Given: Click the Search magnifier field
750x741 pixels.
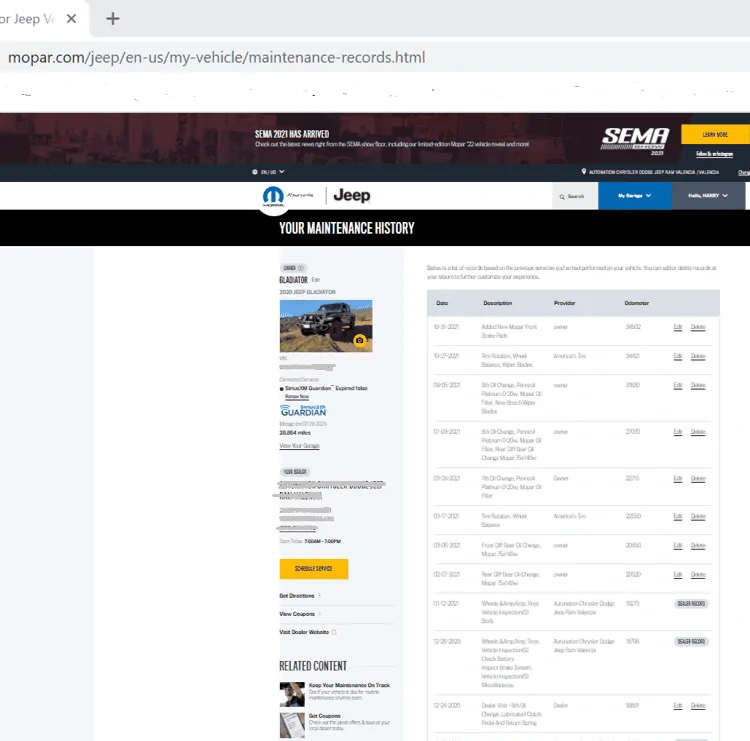Looking at the screenshot, I should [x=574, y=196].
